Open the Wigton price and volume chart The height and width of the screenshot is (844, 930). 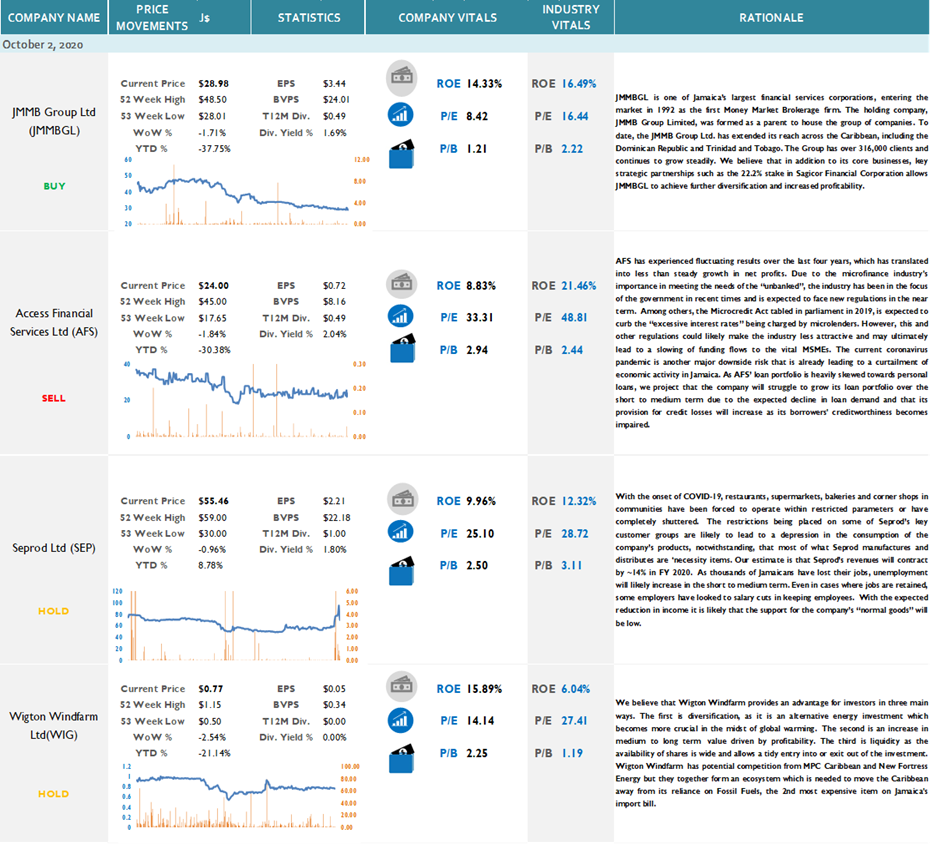click(240, 795)
